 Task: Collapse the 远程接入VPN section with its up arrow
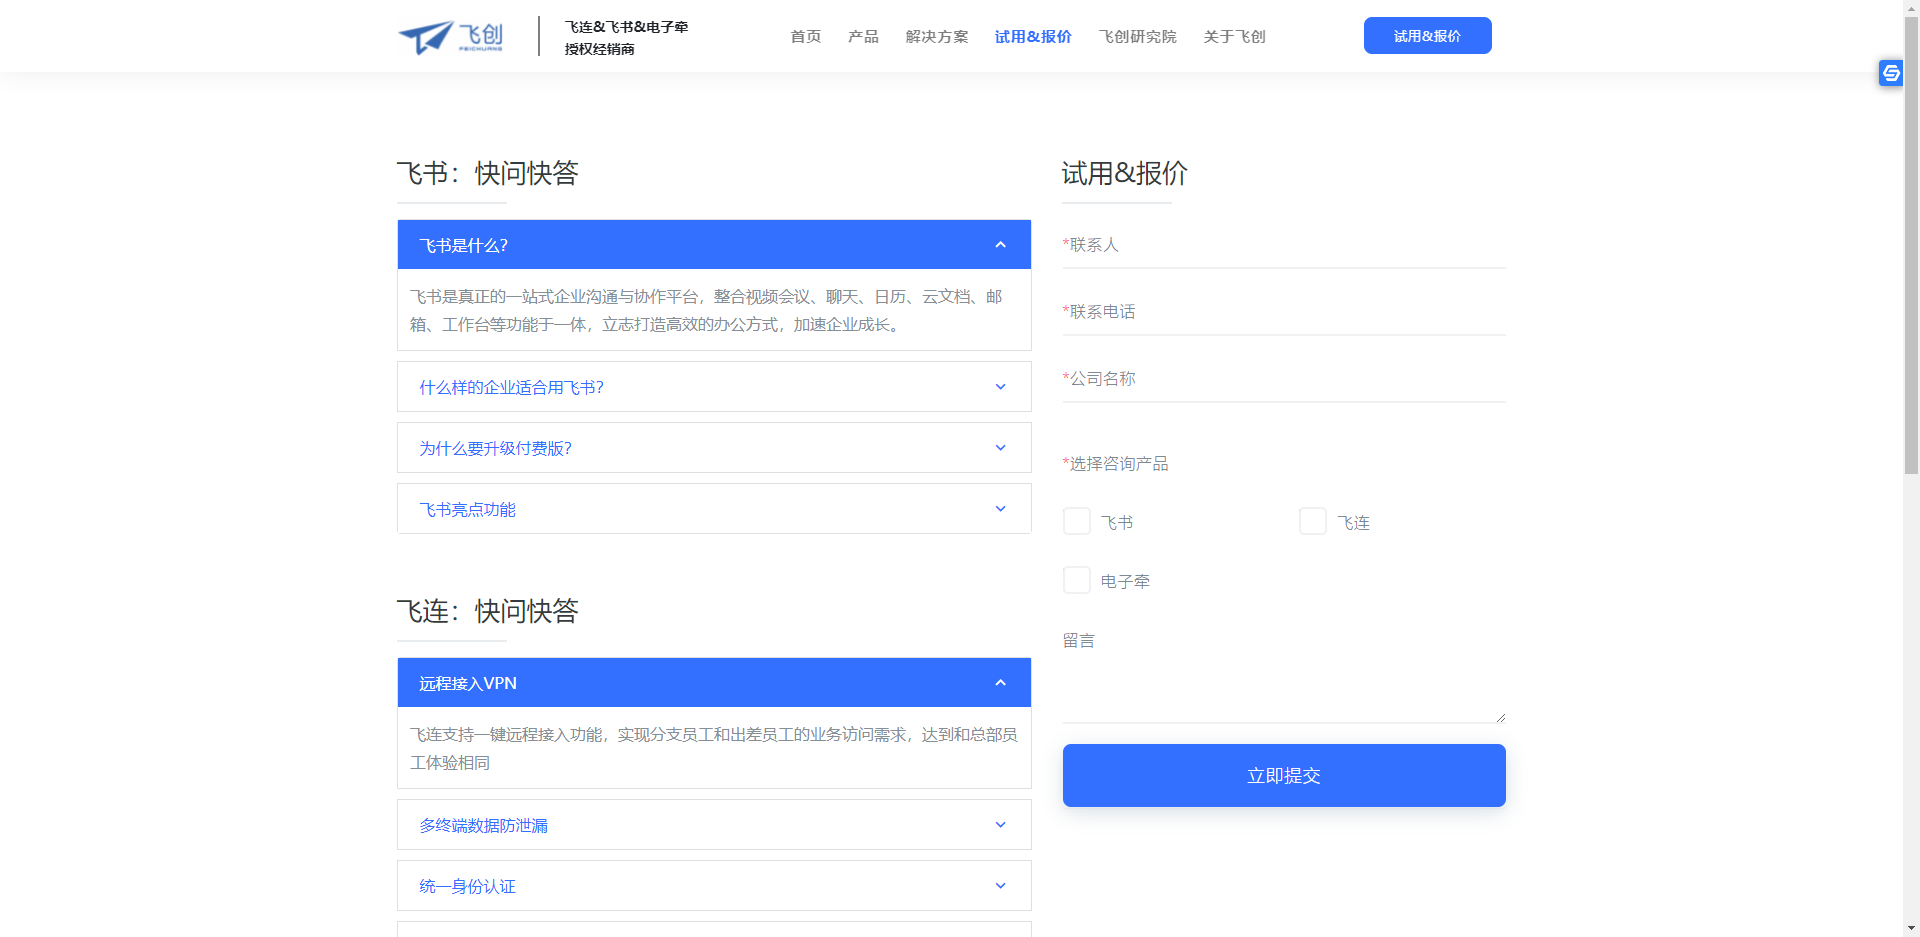click(x=1000, y=683)
